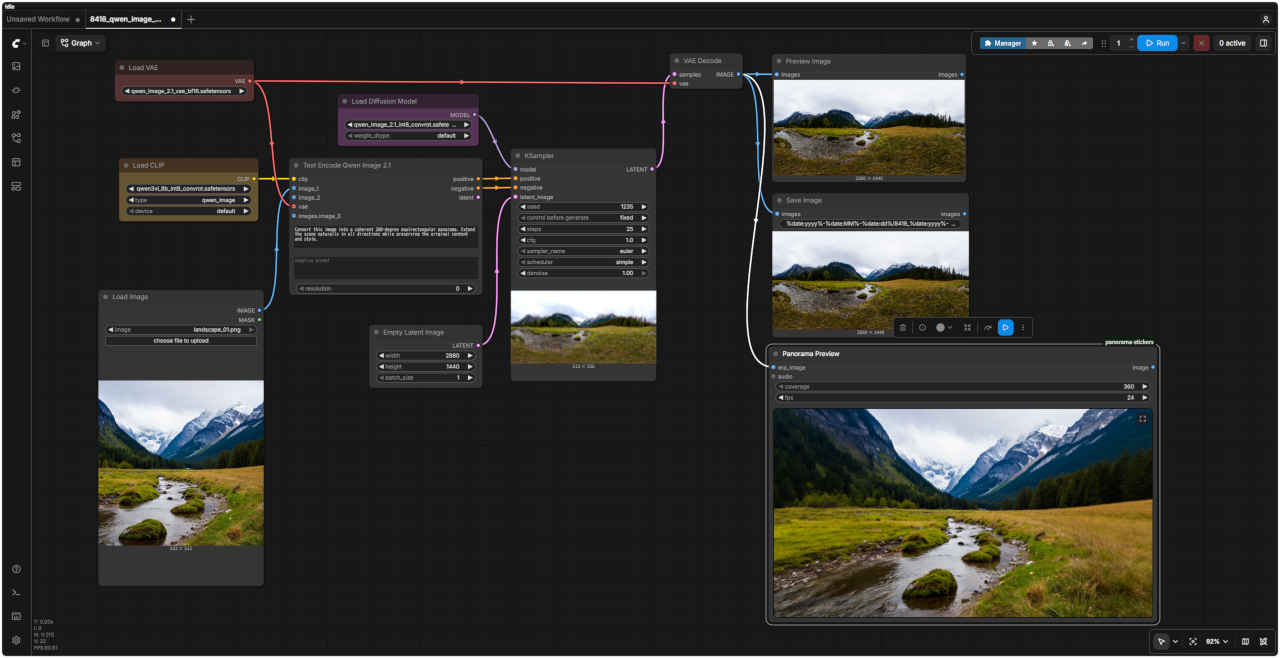Image resolution: width=1280 pixels, height=658 pixels.
Task: Toggle the minimap display
Action: tap(1245, 641)
